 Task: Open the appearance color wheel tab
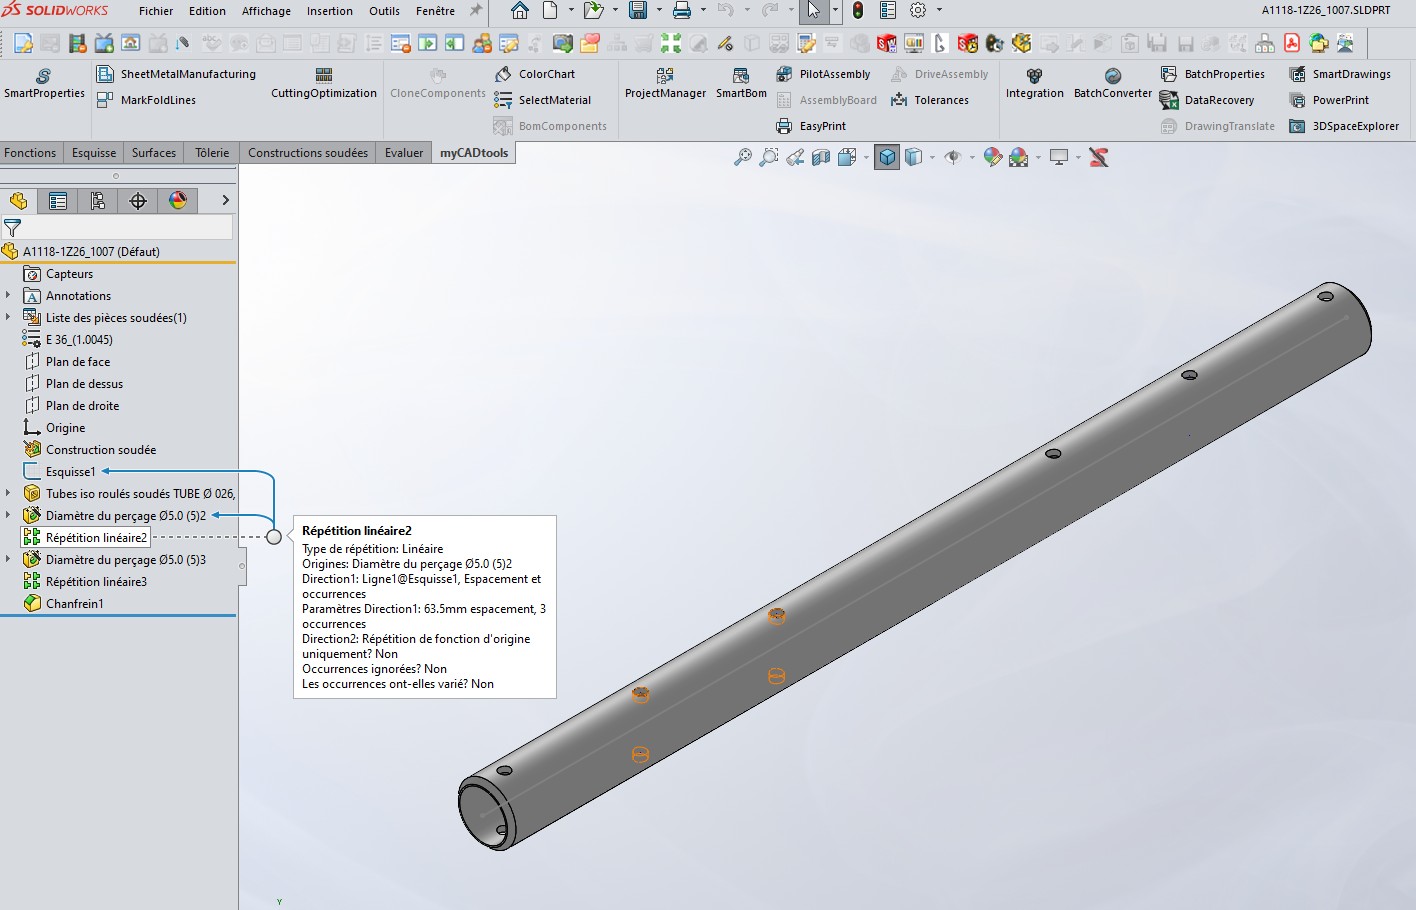coord(178,201)
